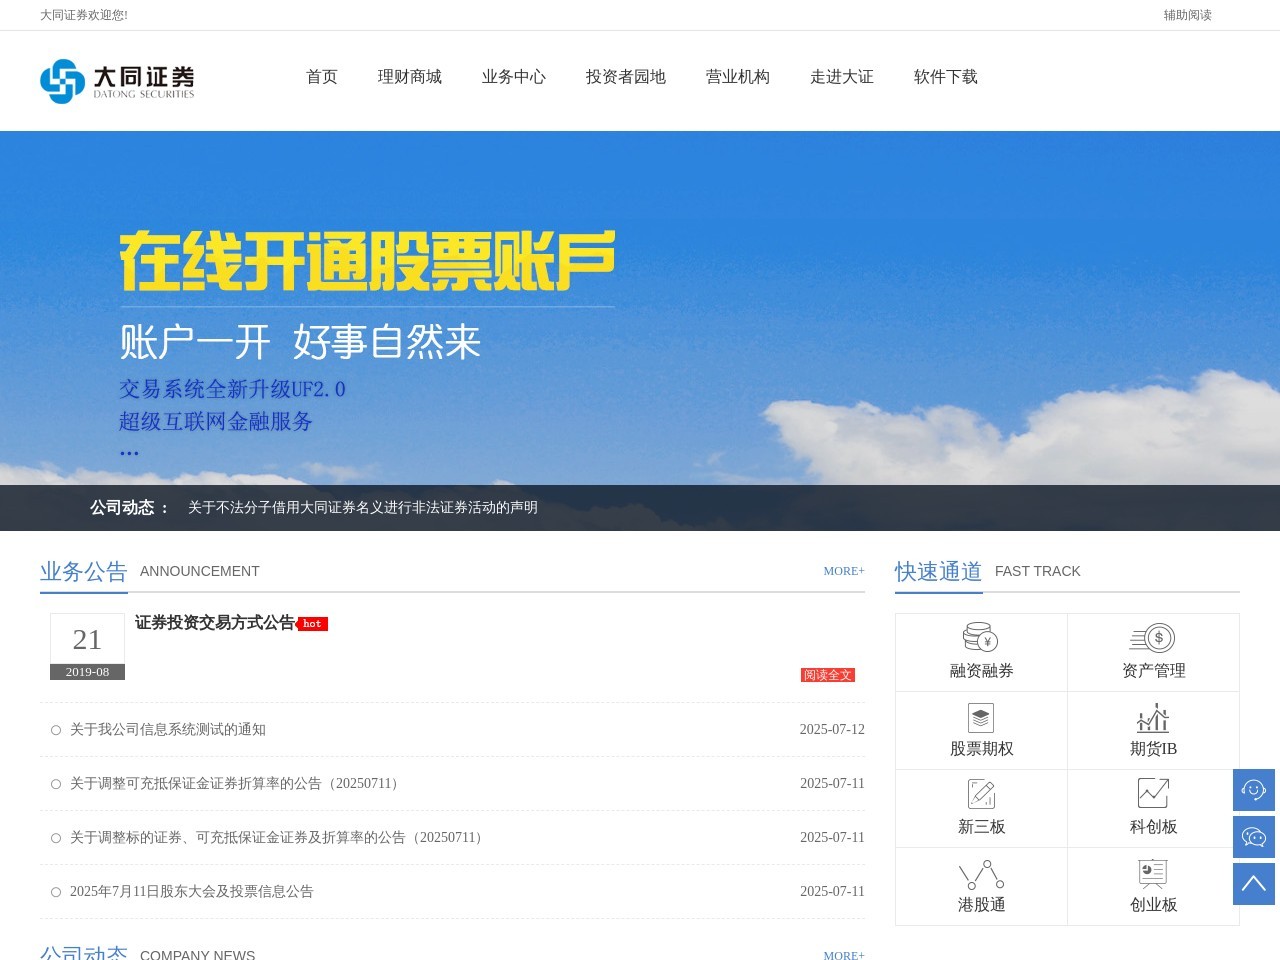Image resolution: width=1280 pixels, height=960 pixels.
Task: Open the 新三板 document icon
Action: (x=981, y=794)
